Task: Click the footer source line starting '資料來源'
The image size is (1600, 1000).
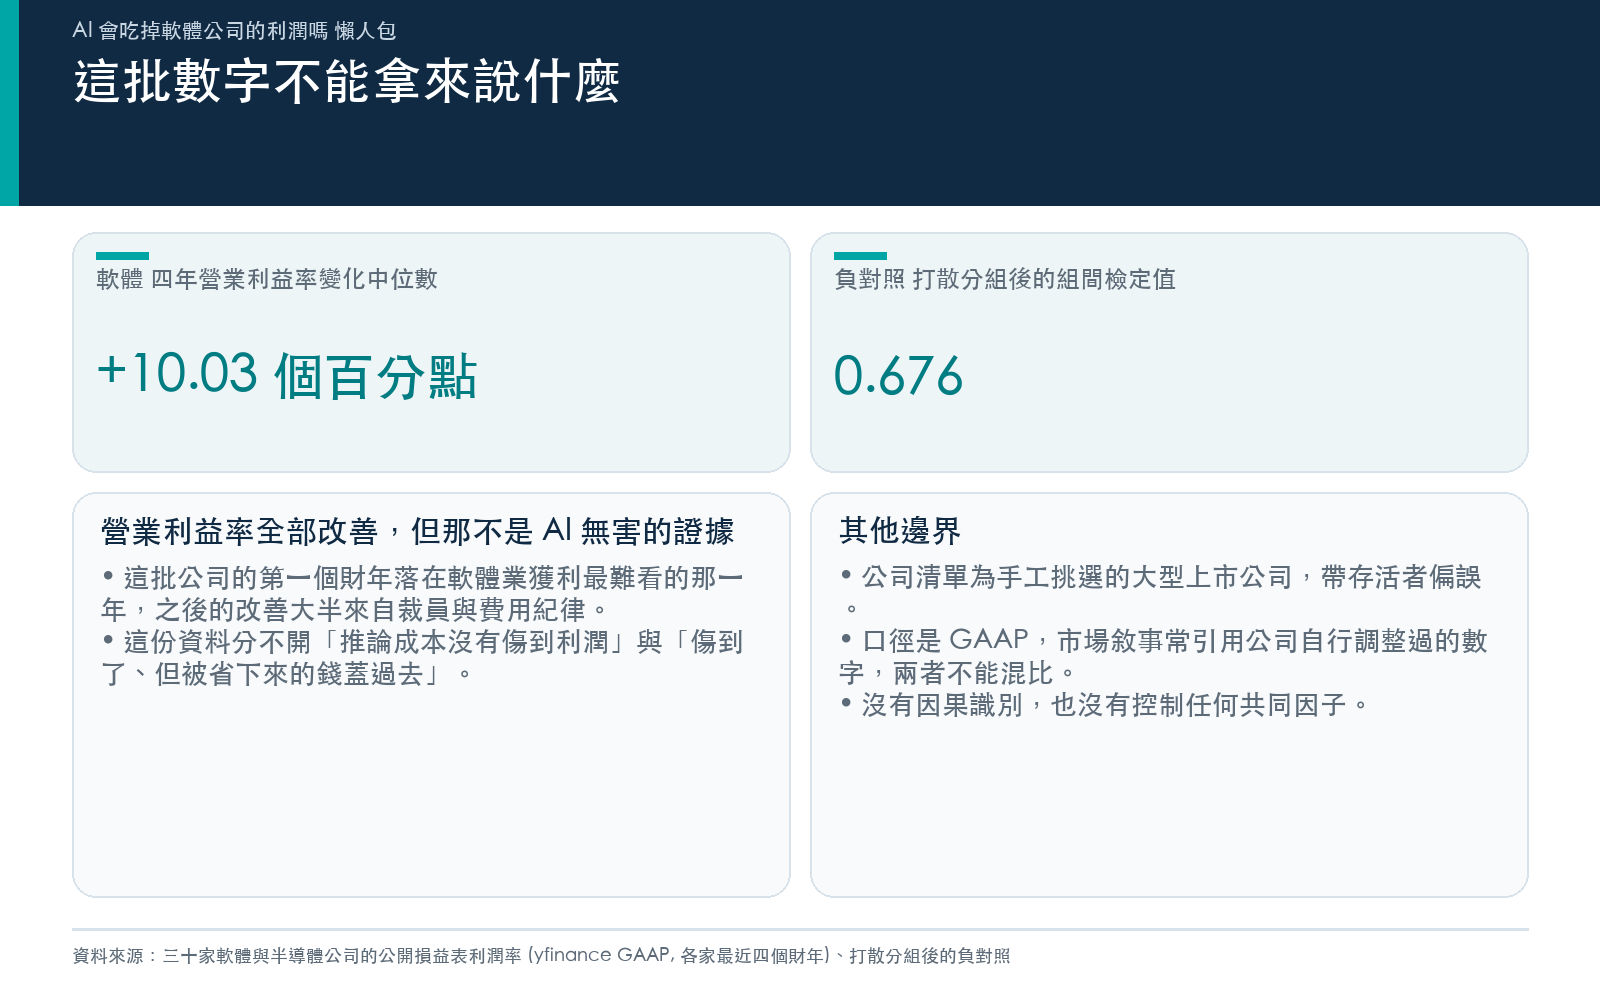Action: (x=541, y=956)
